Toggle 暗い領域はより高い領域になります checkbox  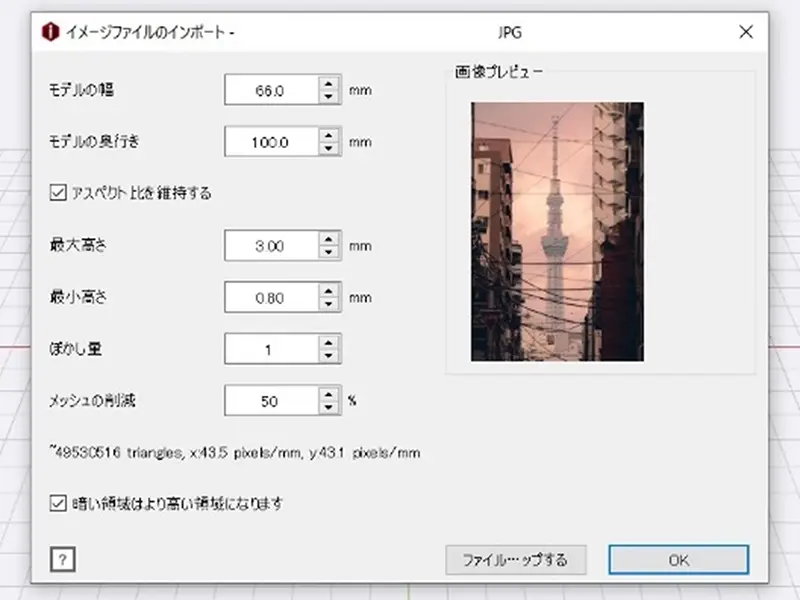point(57,503)
